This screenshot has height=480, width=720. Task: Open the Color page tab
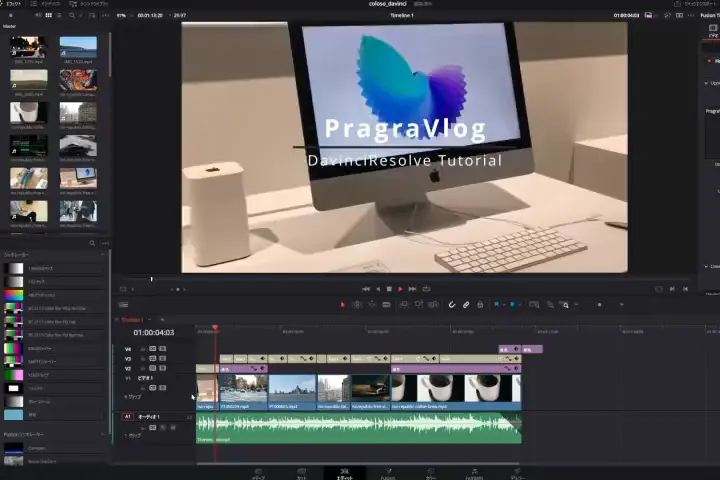tap(431, 474)
